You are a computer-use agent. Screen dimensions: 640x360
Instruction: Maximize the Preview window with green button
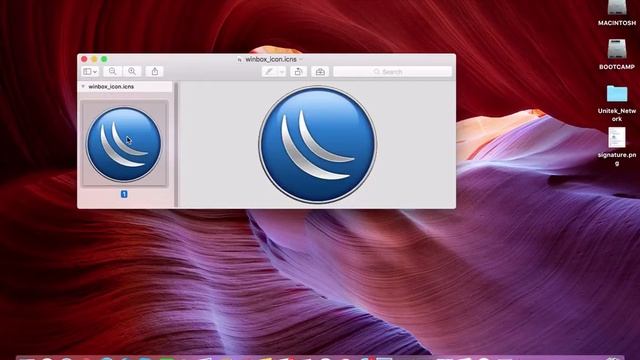click(104, 59)
